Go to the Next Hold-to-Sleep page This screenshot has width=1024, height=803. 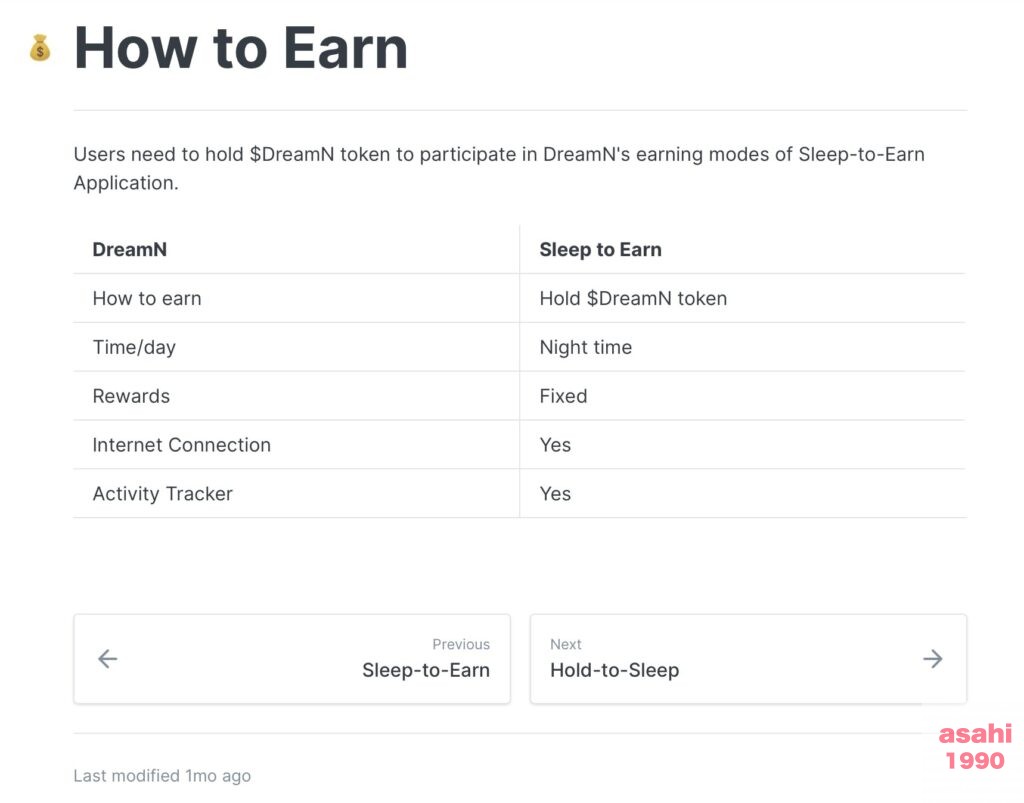(x=748, y=659)
